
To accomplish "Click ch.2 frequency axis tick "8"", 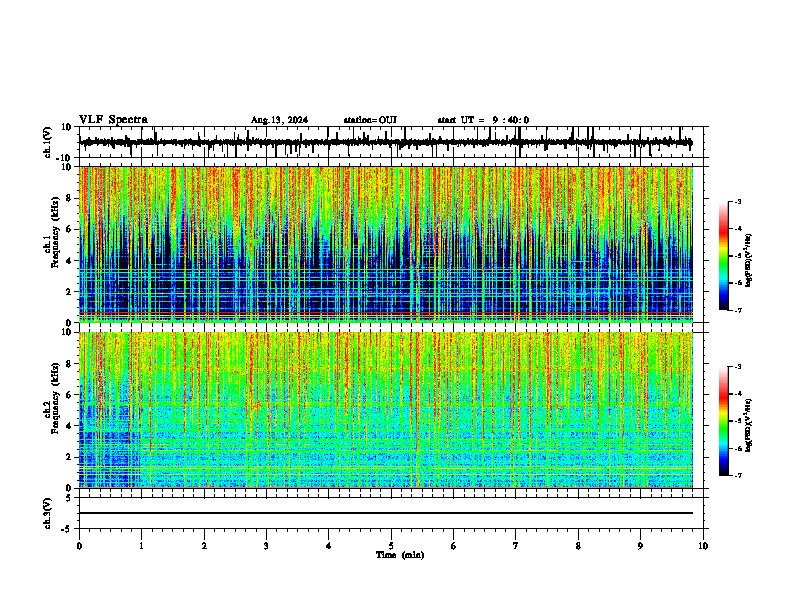I will [70, 364].
